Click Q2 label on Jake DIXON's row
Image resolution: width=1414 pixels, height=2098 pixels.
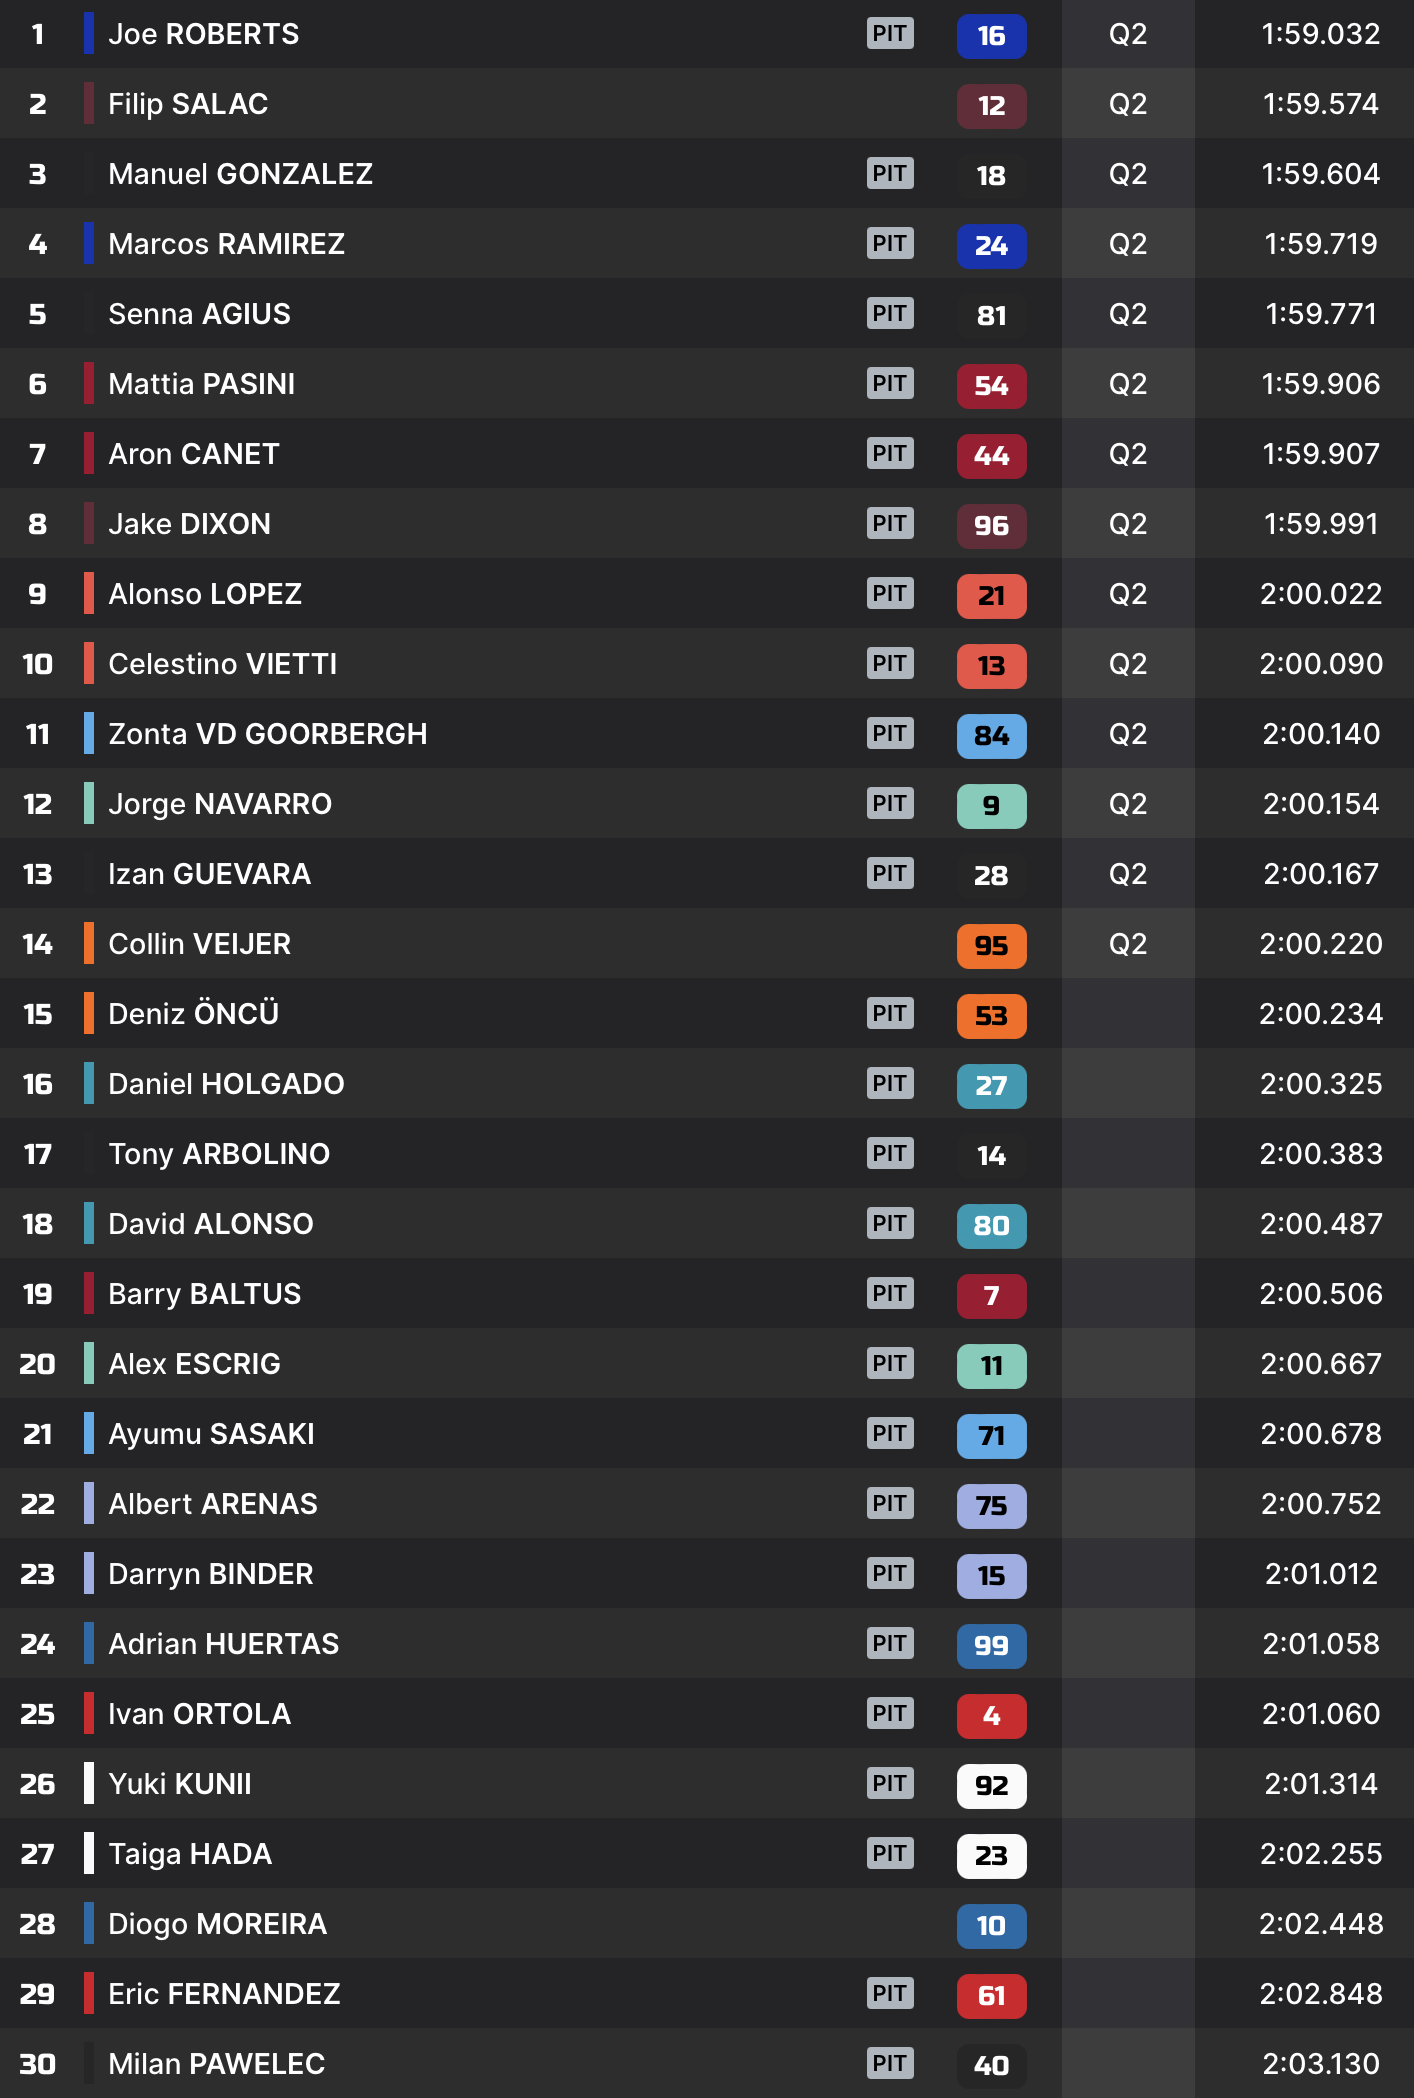pyautogui.click(x=1128, y=524)
